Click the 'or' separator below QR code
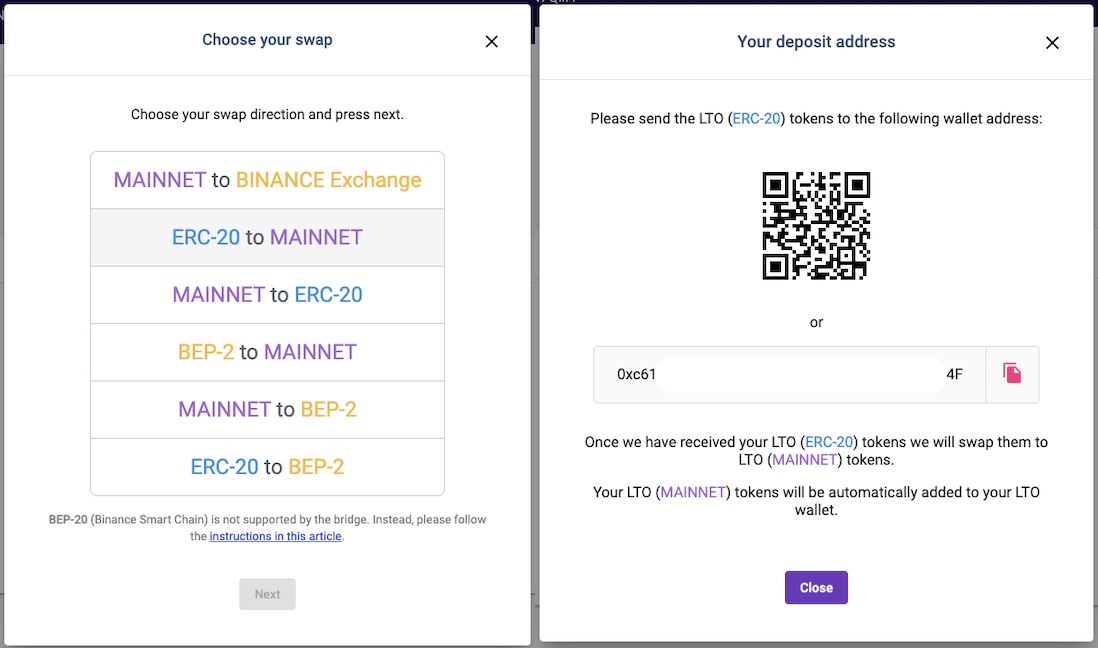This screenshot has height=648, width=1098. point(816,323)
